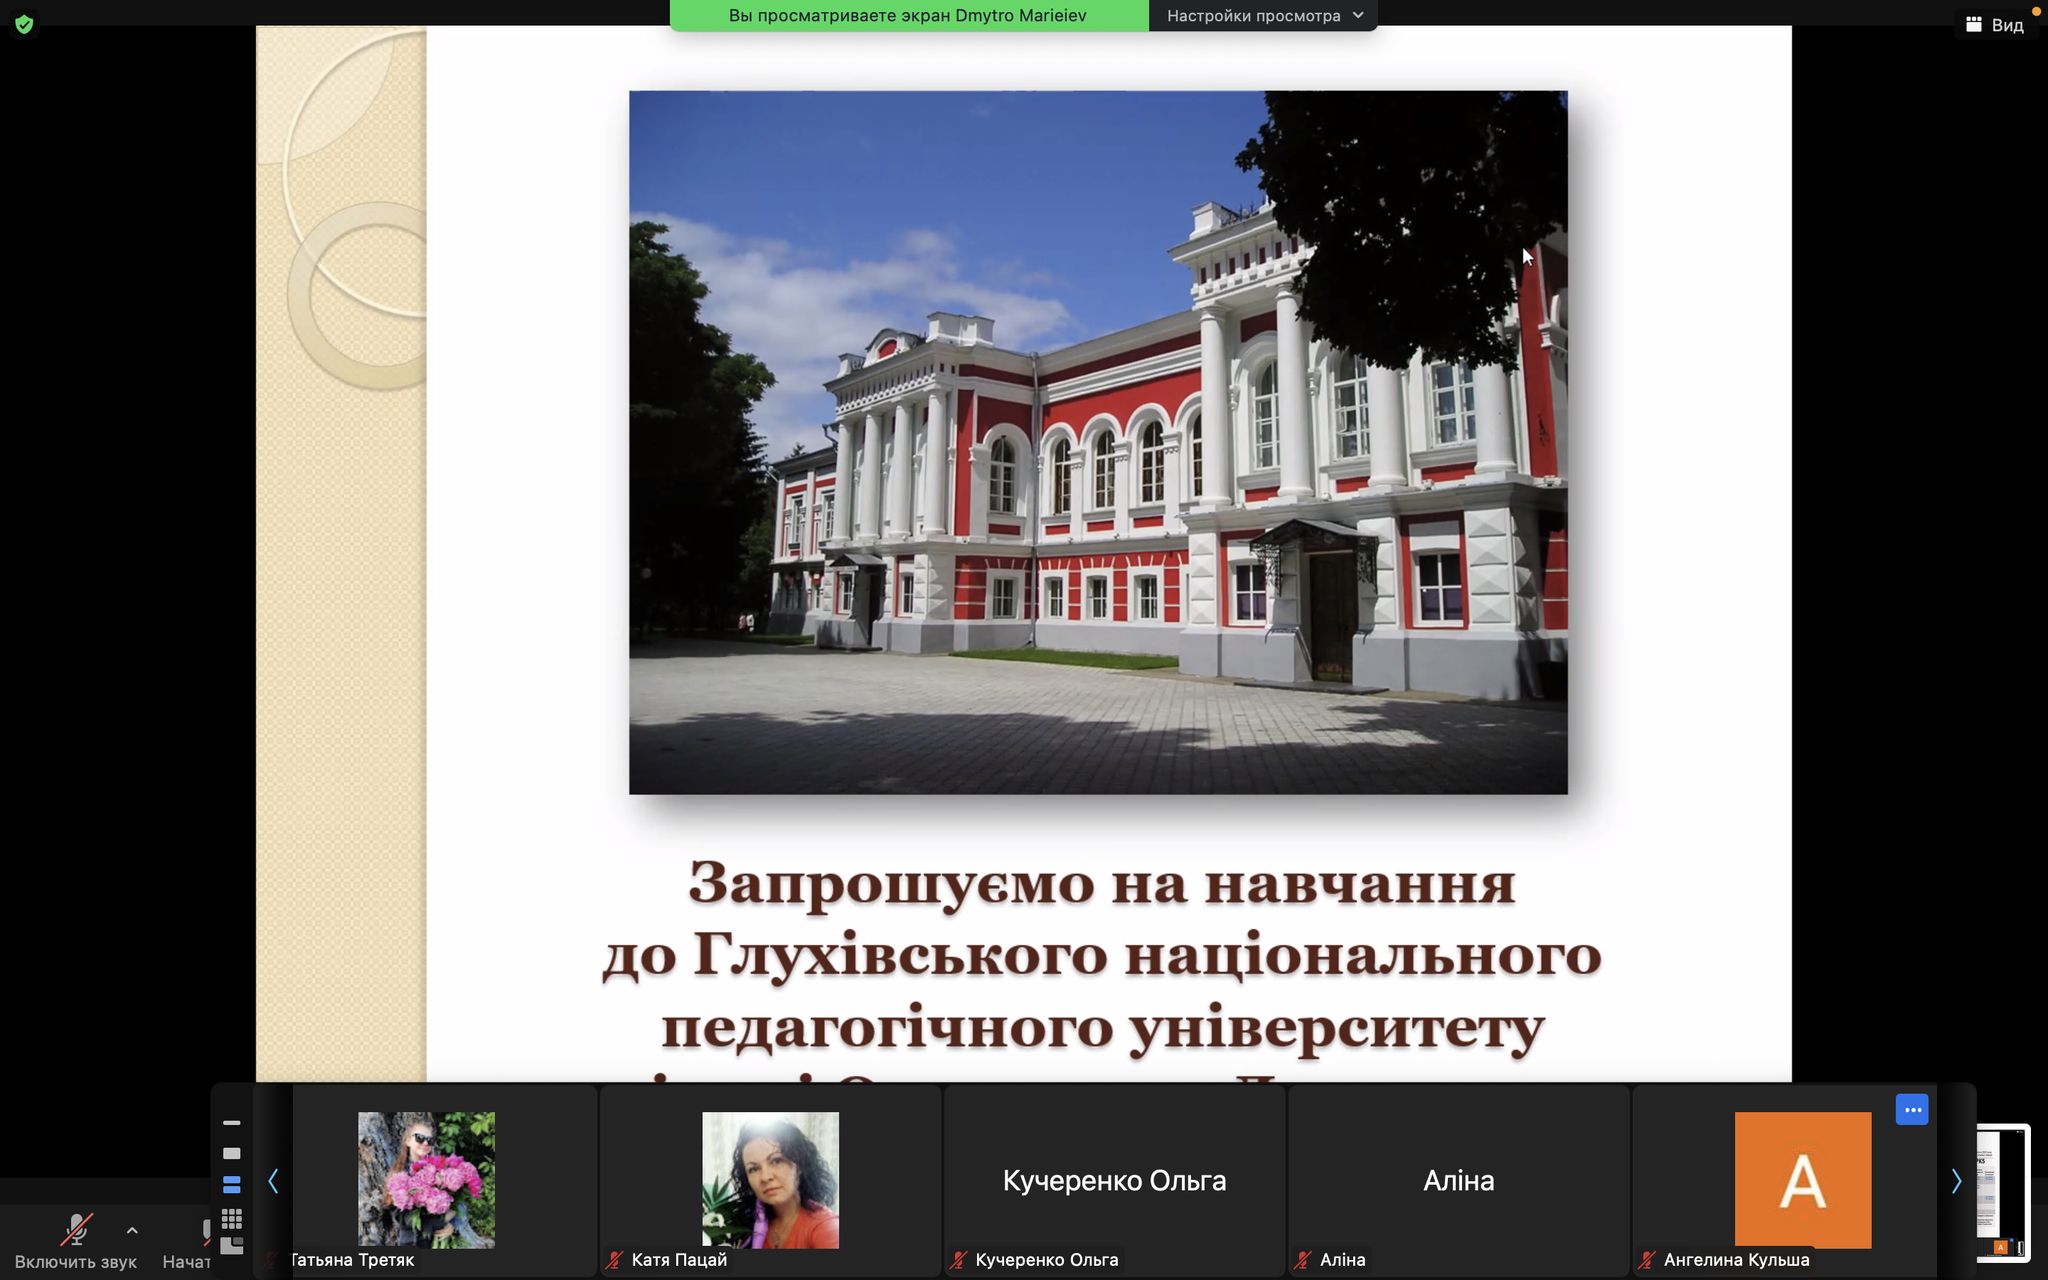Screen dimensions: 2048x1280
Task: Click the Катя Пацай name label
Action: coord(679,1260)
